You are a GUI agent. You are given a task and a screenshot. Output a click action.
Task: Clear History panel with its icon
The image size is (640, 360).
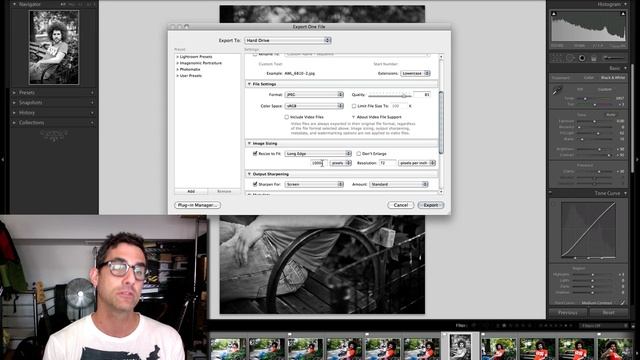click(x=92, y=113)
